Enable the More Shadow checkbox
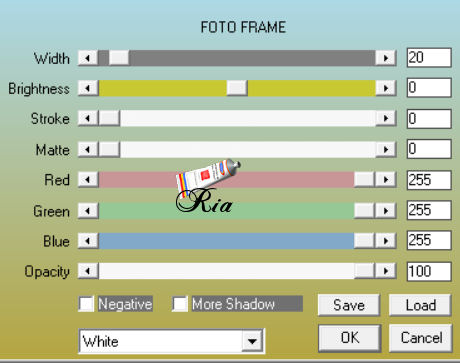This screenshot has height=363, width=460. pos(180,304)
